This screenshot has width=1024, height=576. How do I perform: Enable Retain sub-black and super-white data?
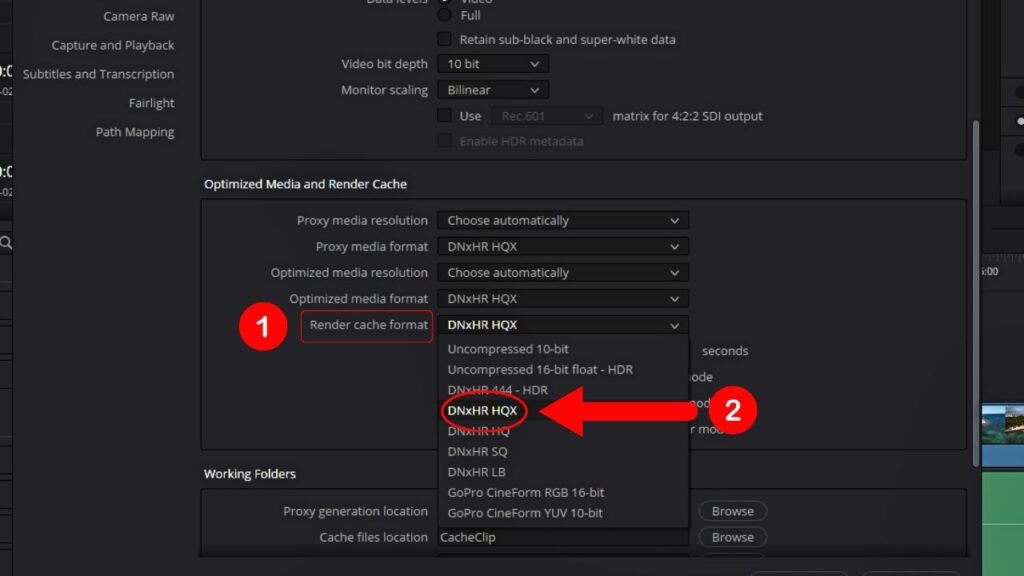tap(444, 39)
